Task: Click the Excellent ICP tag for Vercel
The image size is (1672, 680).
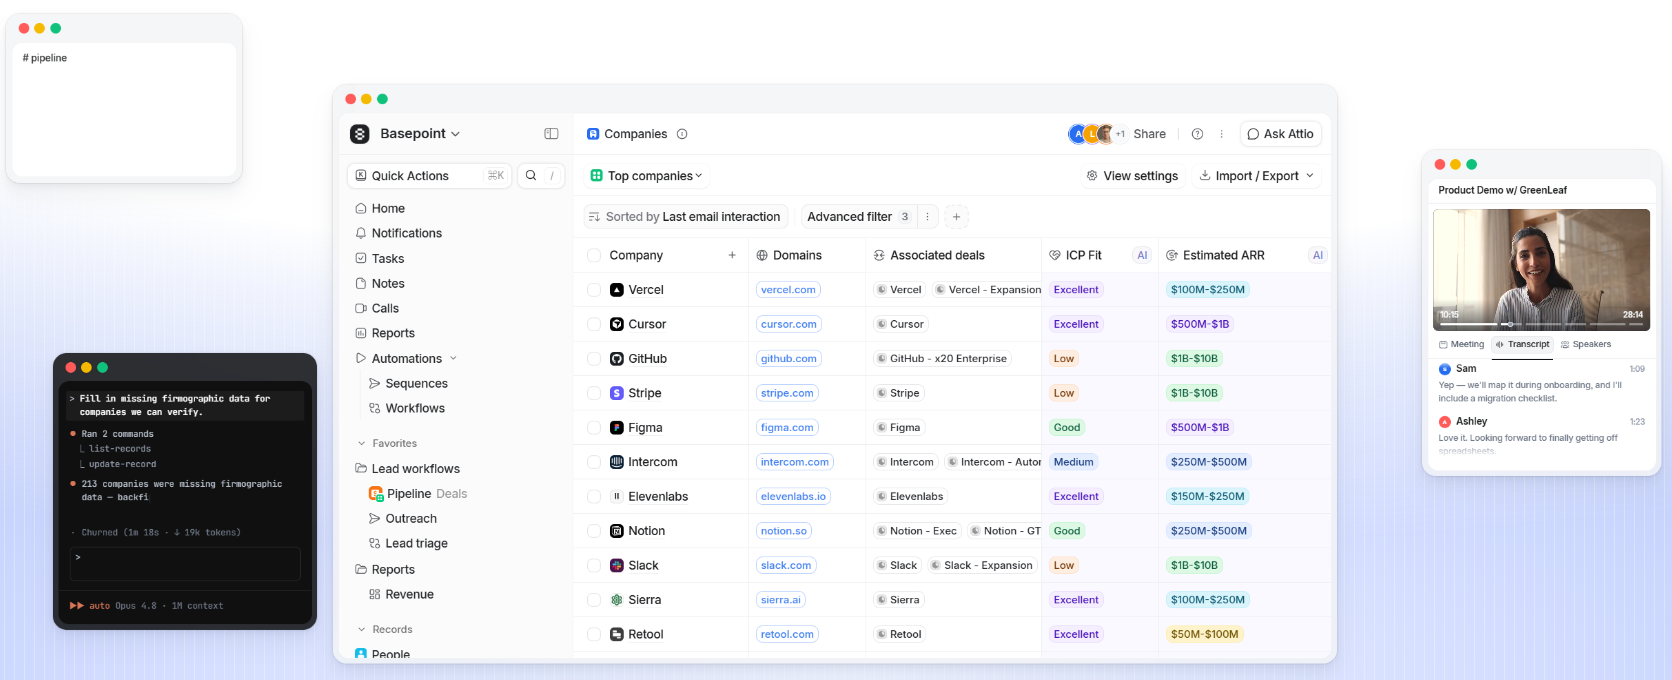Action: [x=1076, y=290]
